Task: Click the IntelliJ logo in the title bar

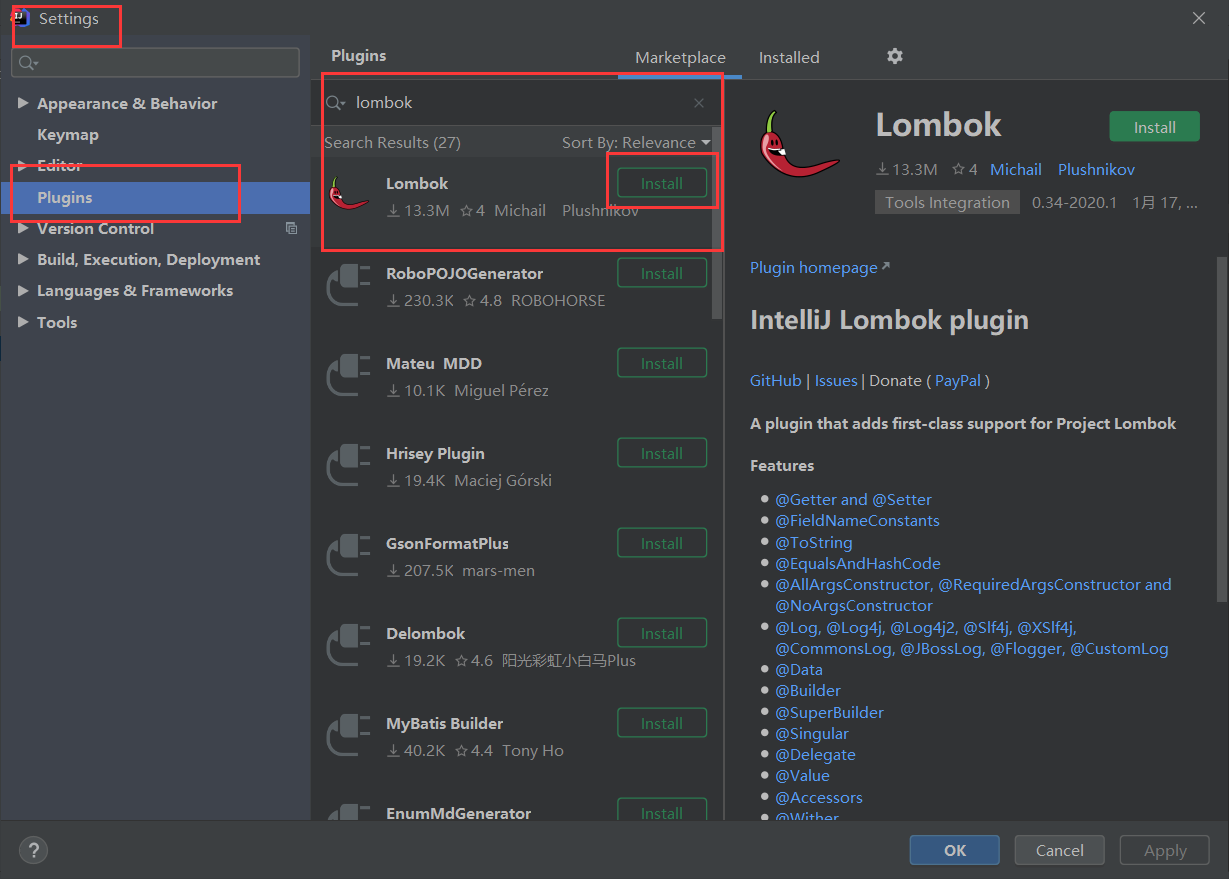Action: [x=19, y=18]
